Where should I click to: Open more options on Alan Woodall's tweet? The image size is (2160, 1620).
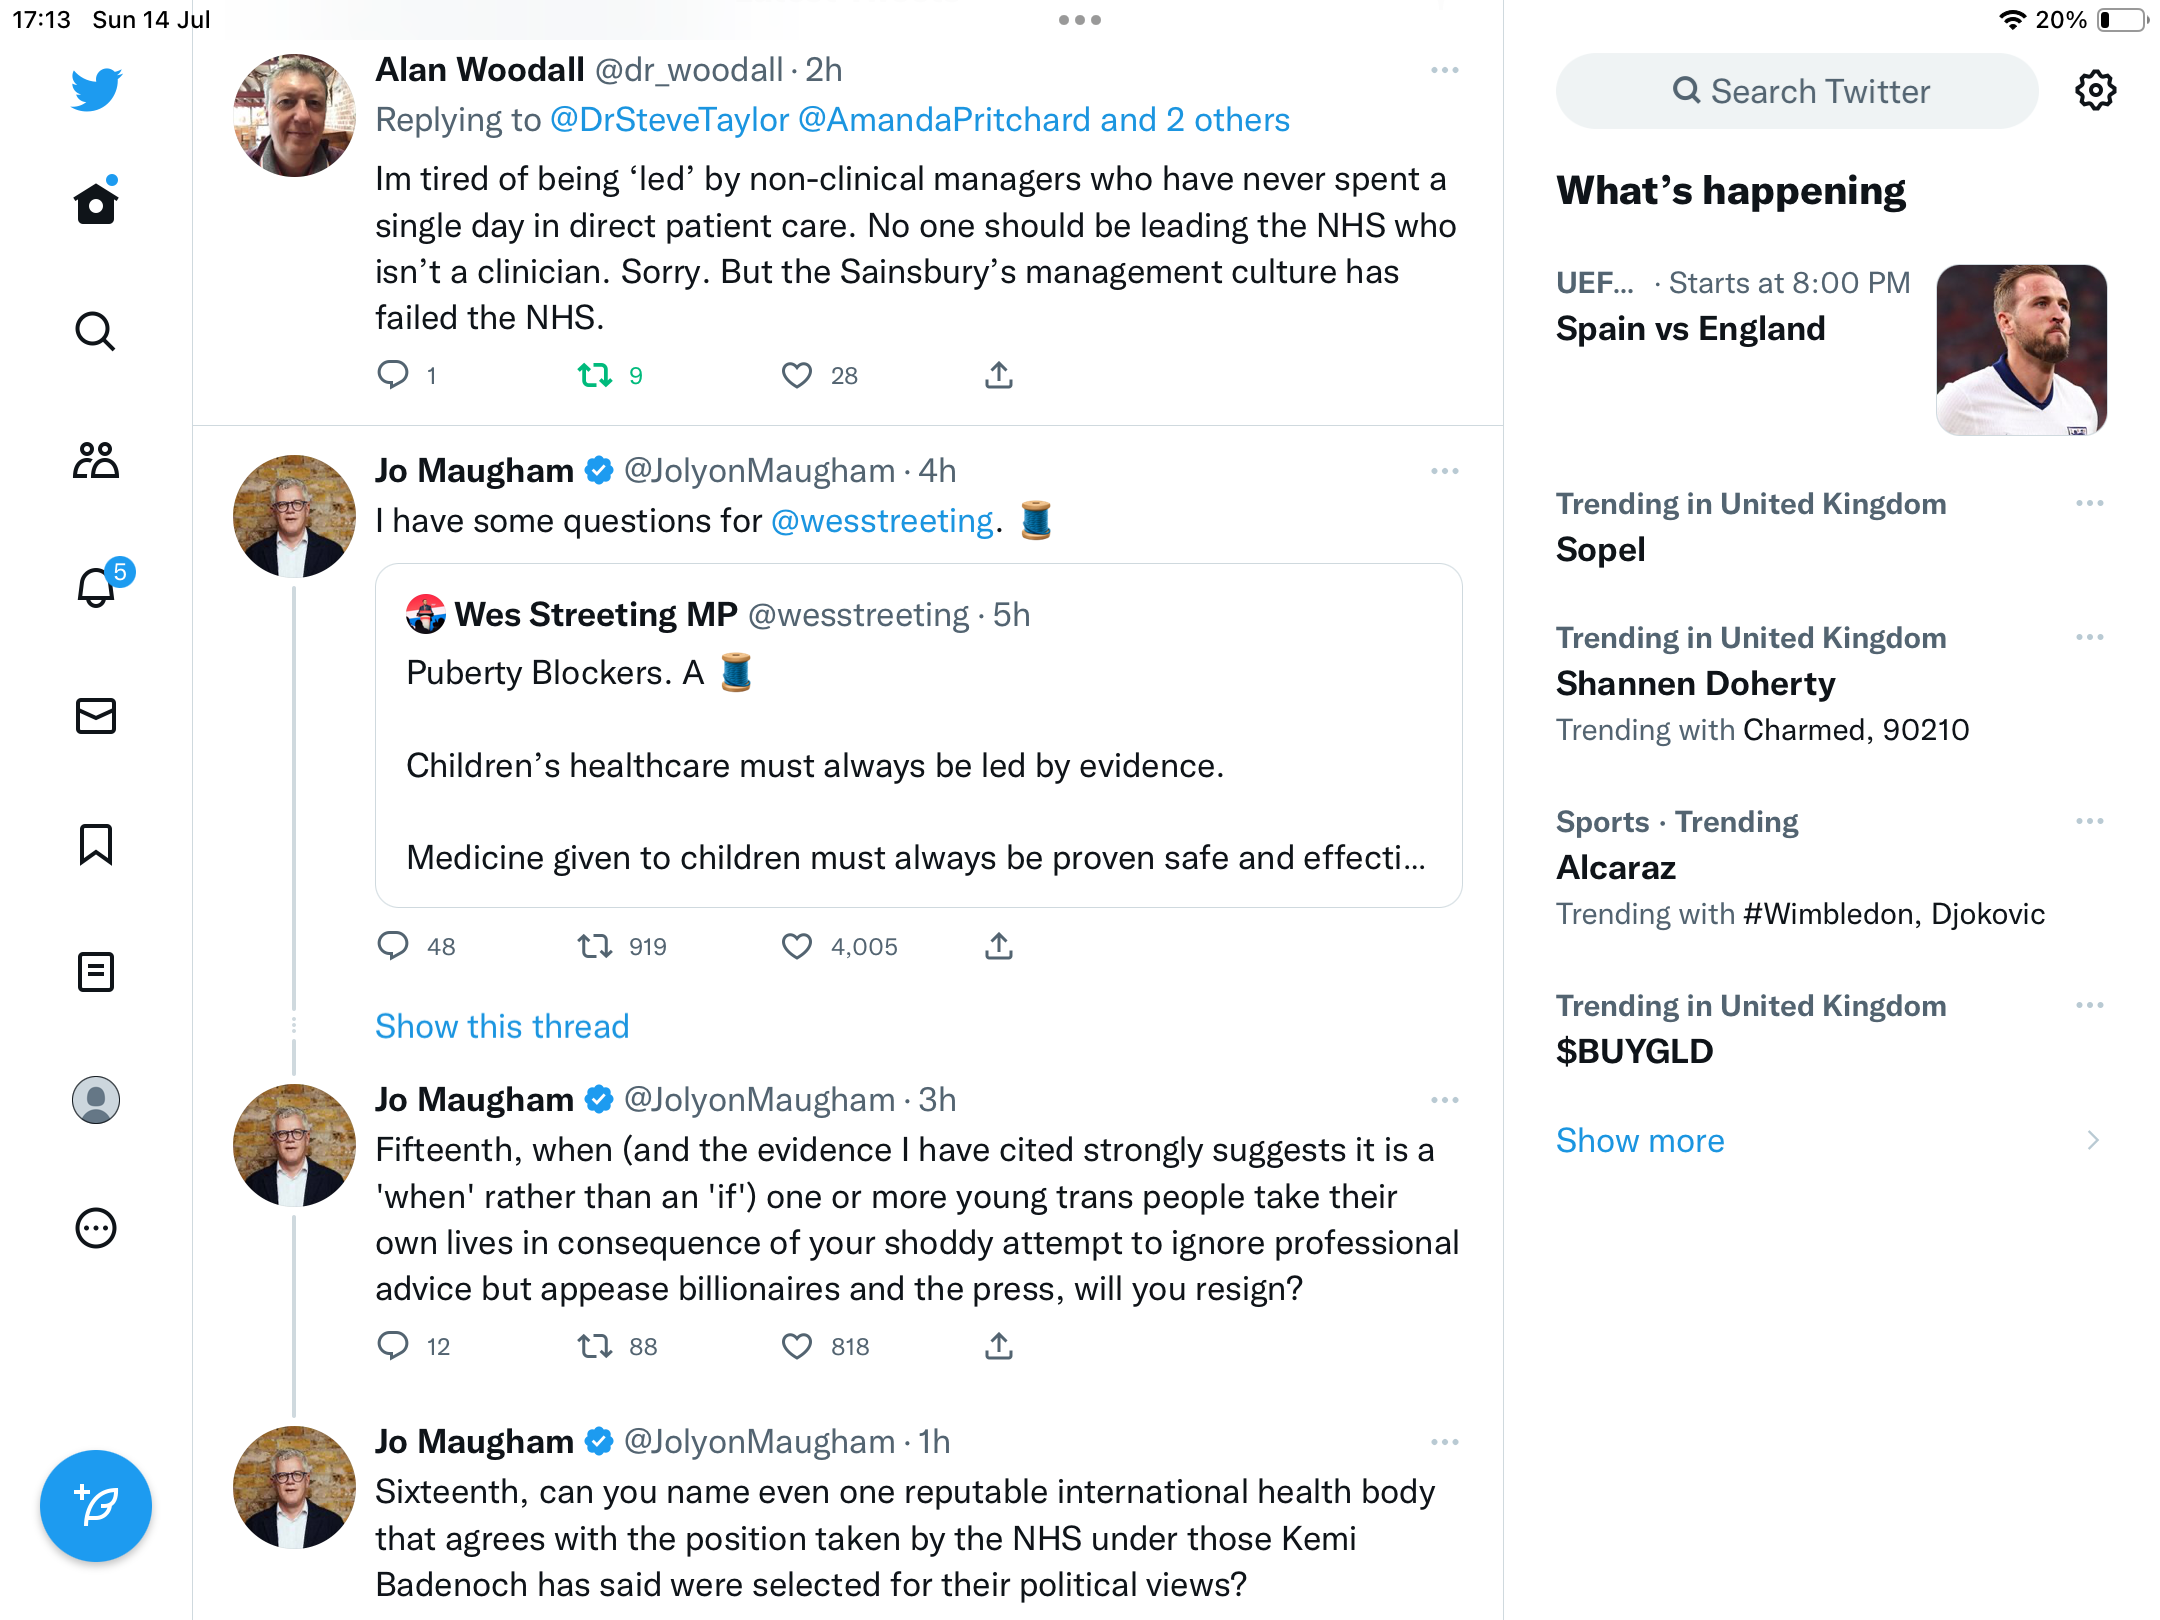click(1444, 70)
